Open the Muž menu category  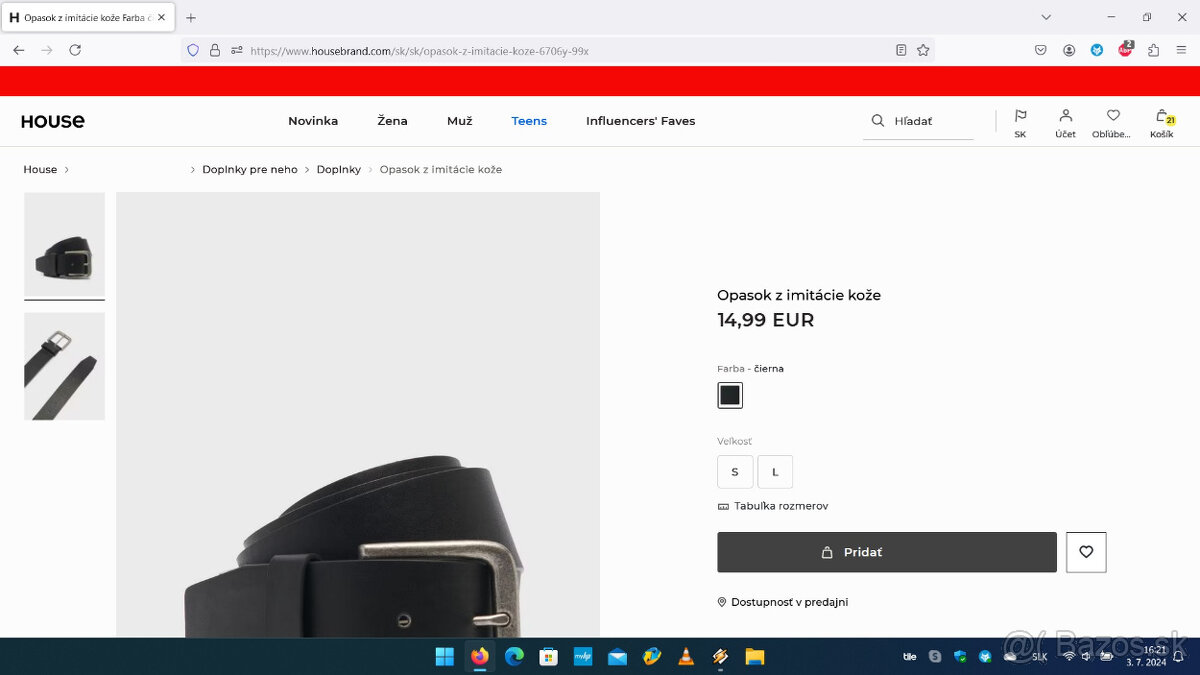(x=459, y=121)
